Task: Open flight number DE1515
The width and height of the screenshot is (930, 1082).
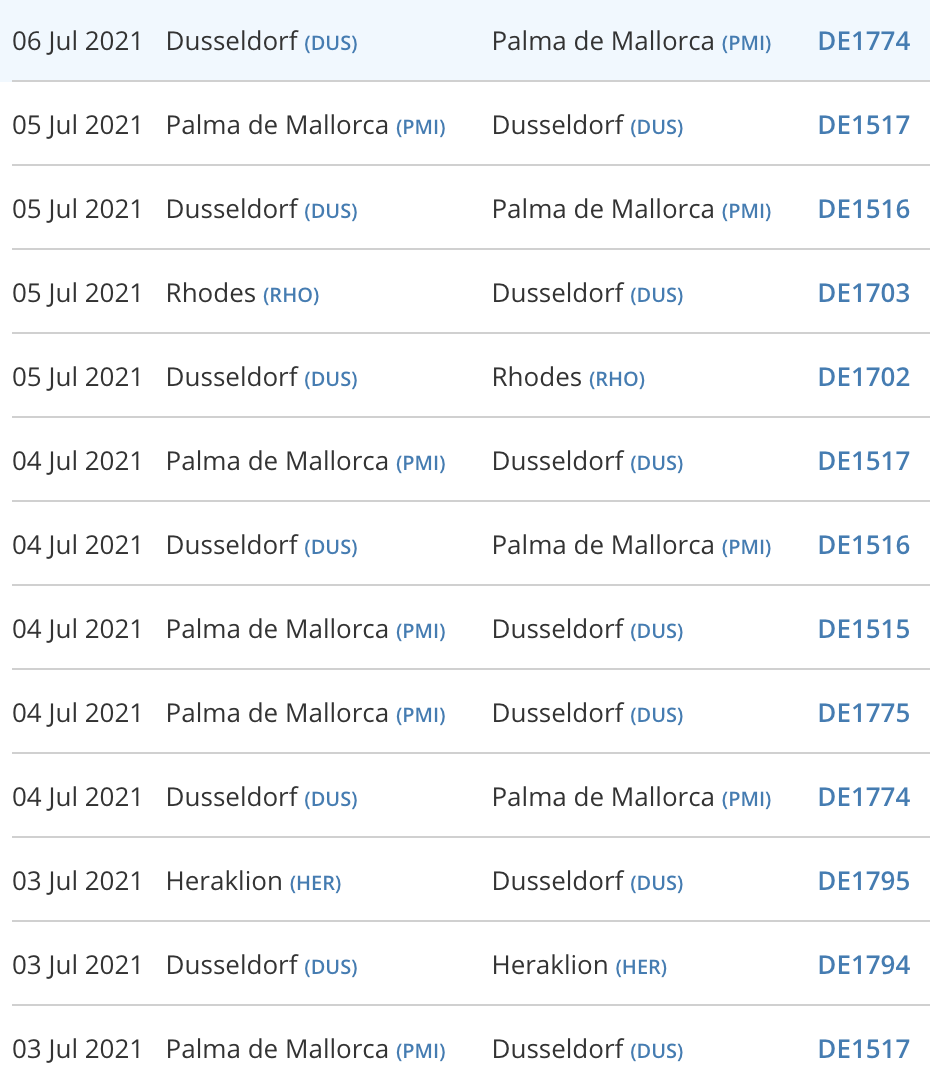Action: click(863, 629)
